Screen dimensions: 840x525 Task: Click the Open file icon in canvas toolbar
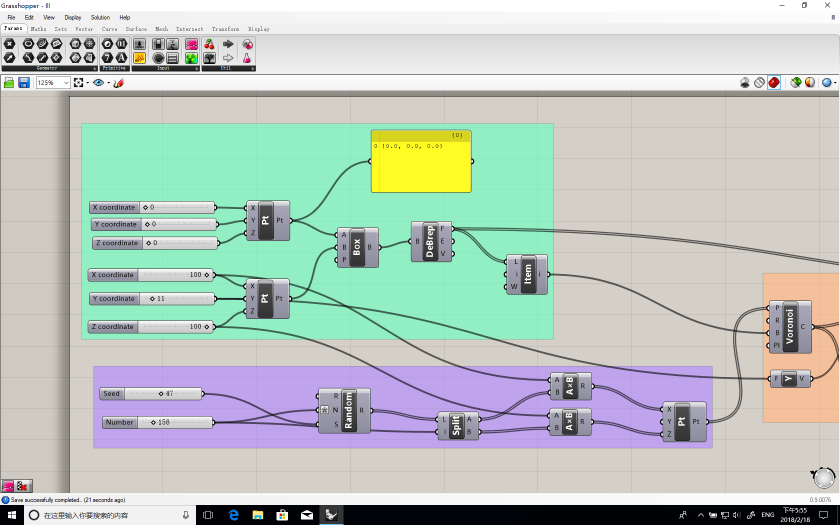pyautogui.click(x=9, y=82)
